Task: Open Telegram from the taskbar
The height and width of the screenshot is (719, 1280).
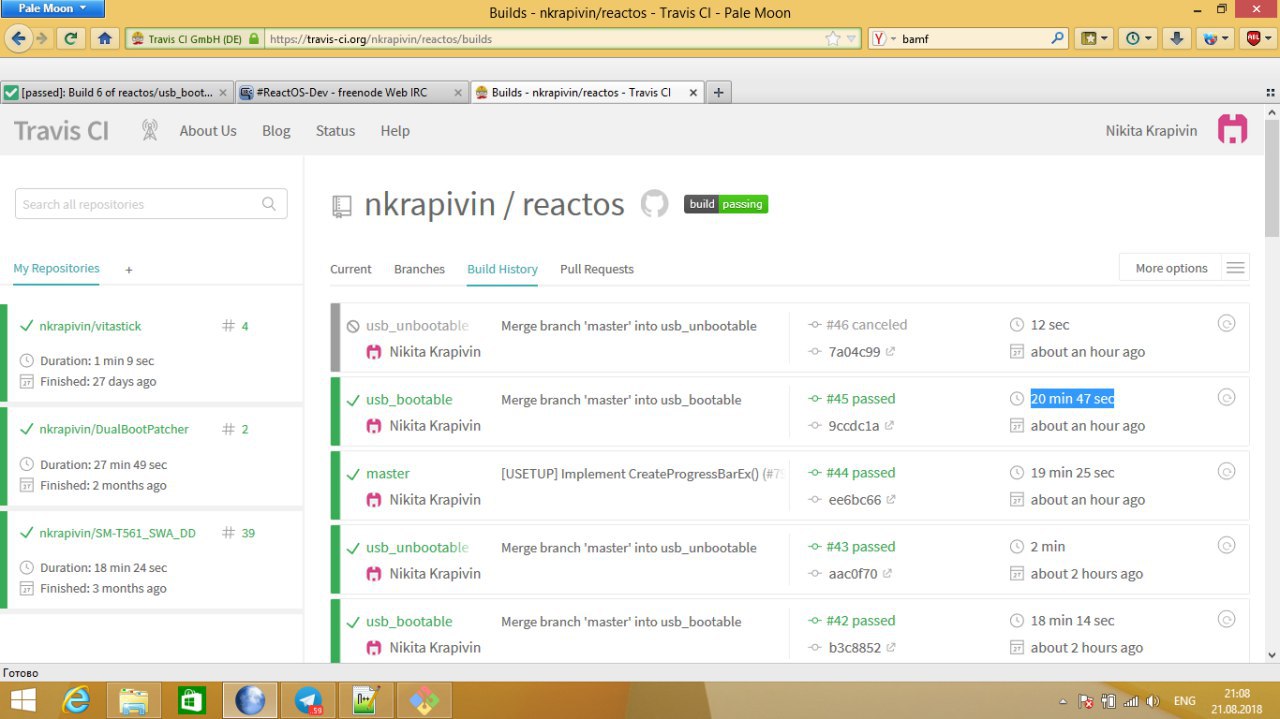Action: (307, 700)
